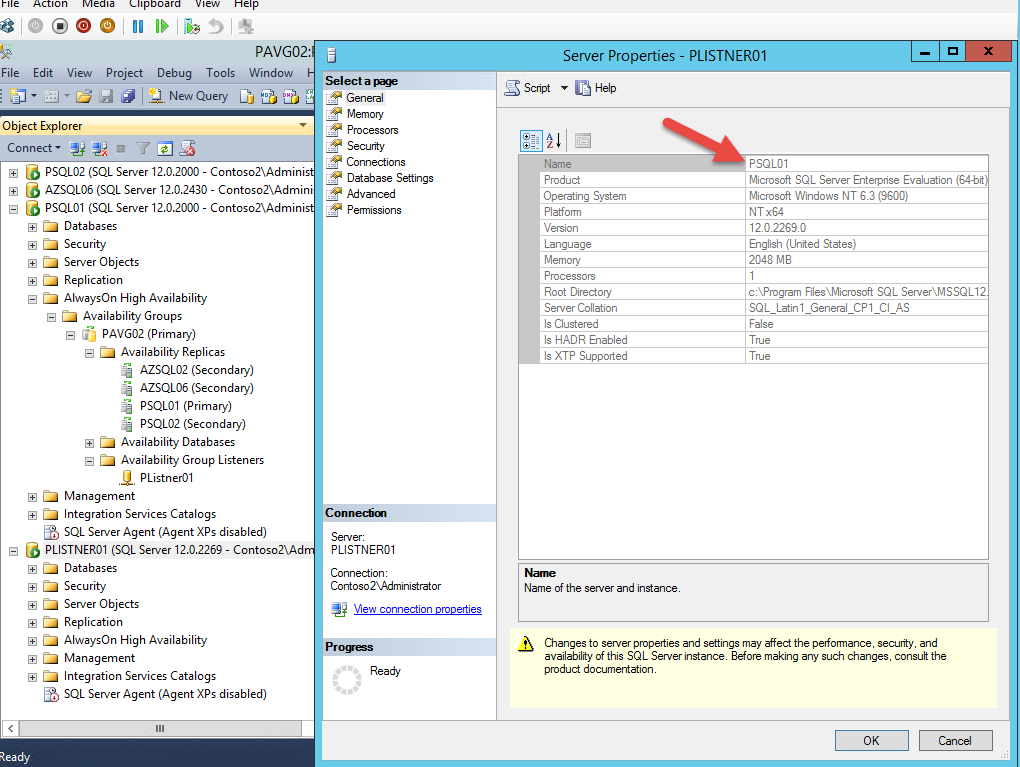The width and height of the screenshot is (1020, 767).
Task: Select the Permissions page
Action: point(374,210)
